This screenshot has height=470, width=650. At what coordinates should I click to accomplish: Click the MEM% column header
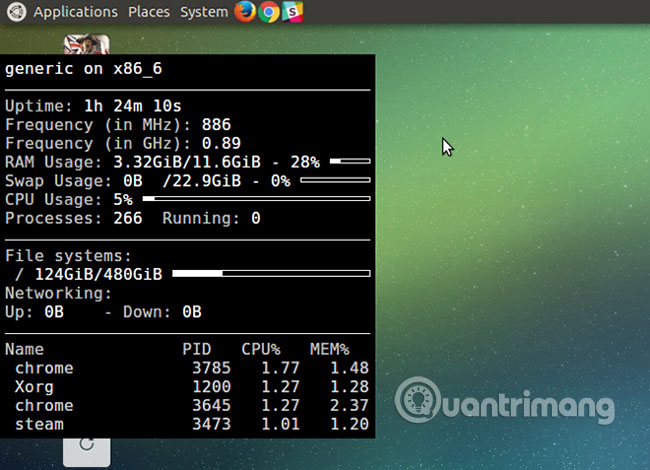pos(330,349)
